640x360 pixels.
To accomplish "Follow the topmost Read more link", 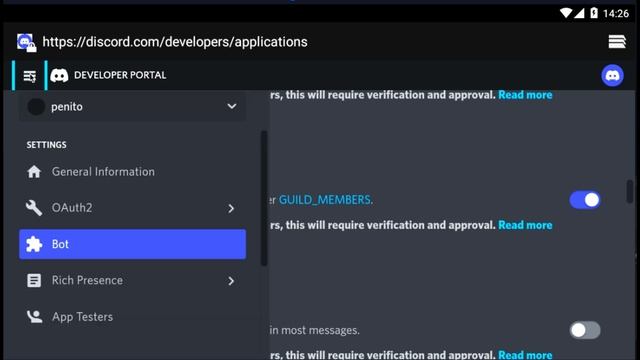I will (525, 95).
